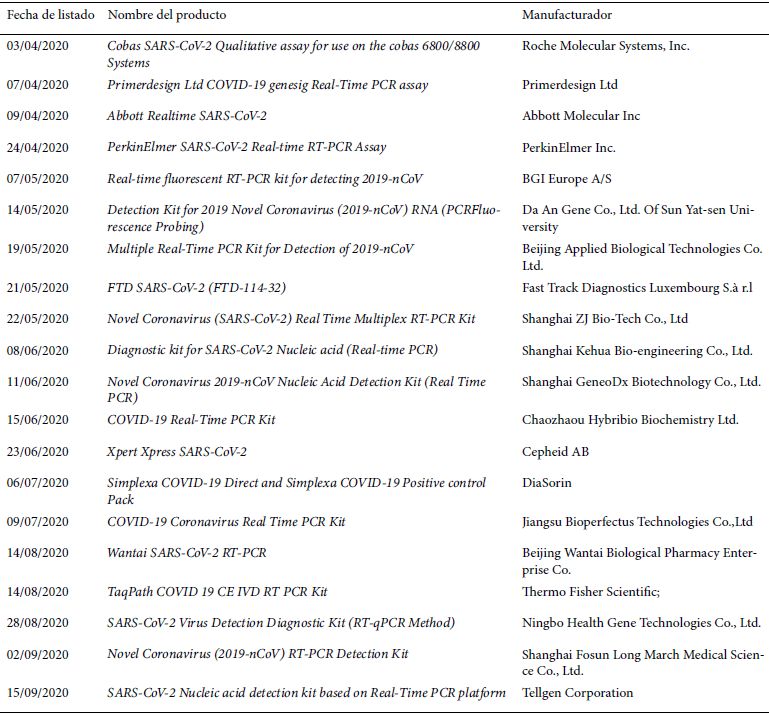Select Jiangsu Bioperfectus Technologies Co.,Ltd
This screenshot has width=769, height=717.
[637, 522]
